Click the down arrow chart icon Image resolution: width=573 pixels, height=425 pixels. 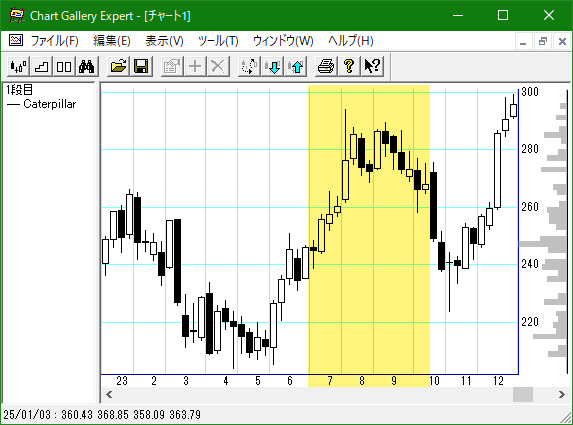tap(273, 67)
